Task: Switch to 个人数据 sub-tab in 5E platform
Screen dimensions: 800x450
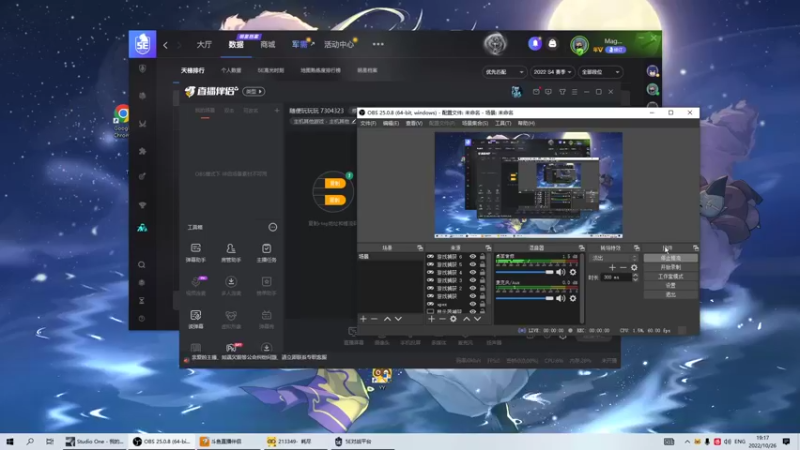Action: click(231, 70)
